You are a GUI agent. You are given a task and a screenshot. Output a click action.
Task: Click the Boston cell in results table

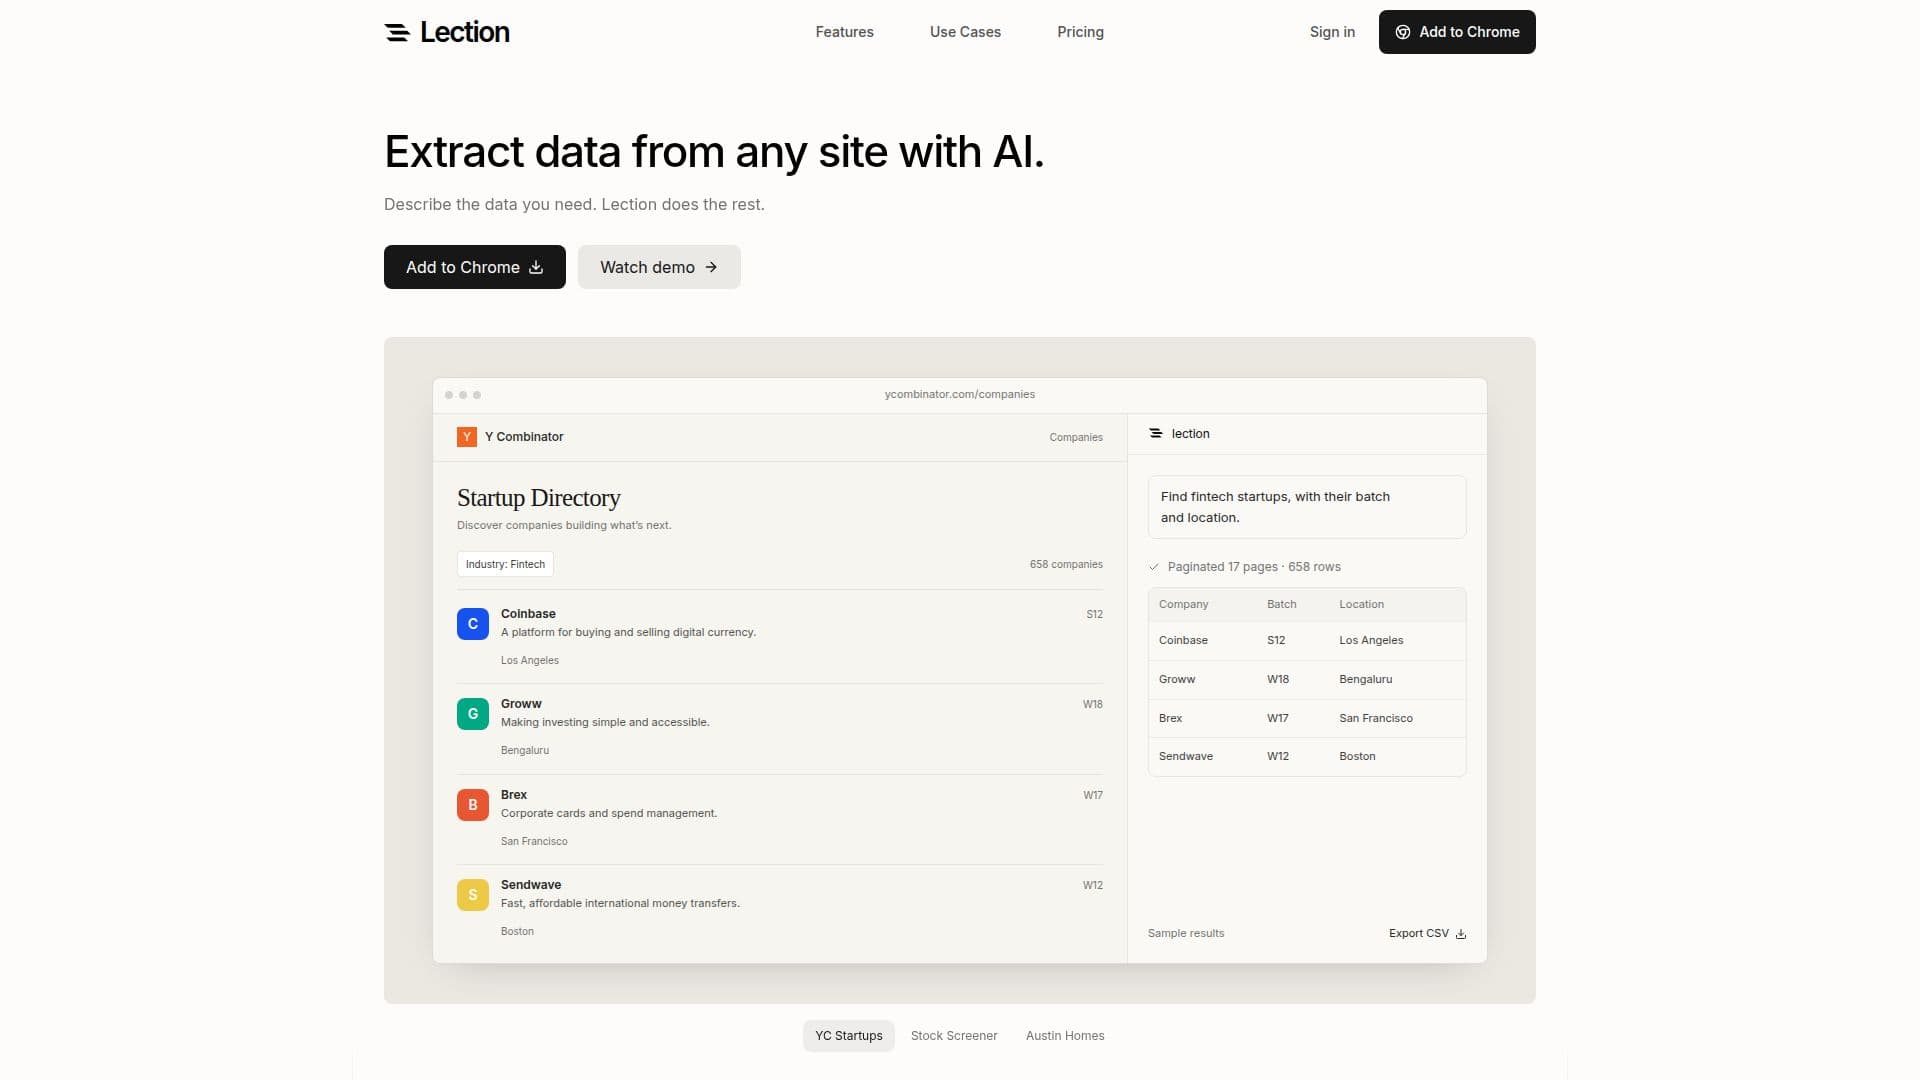coord(1358,757)
